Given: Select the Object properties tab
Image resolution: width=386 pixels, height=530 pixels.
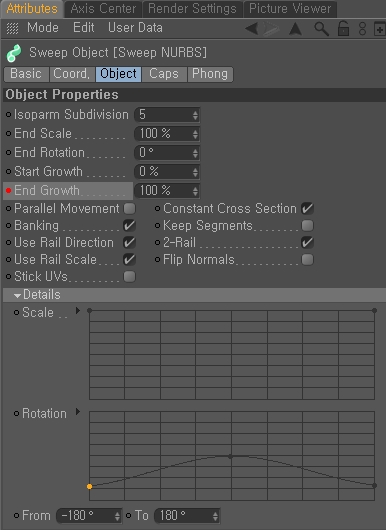Looking at the screenshot, I should tap(118, 74).
